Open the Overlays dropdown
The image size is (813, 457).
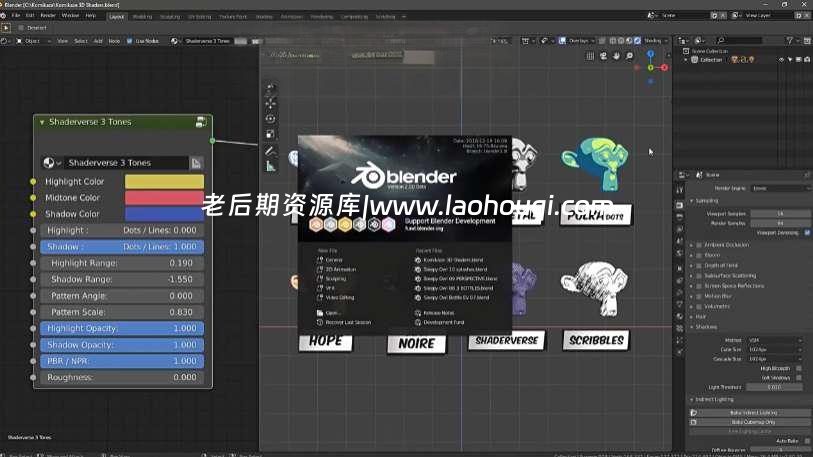(x=579, y=40)
